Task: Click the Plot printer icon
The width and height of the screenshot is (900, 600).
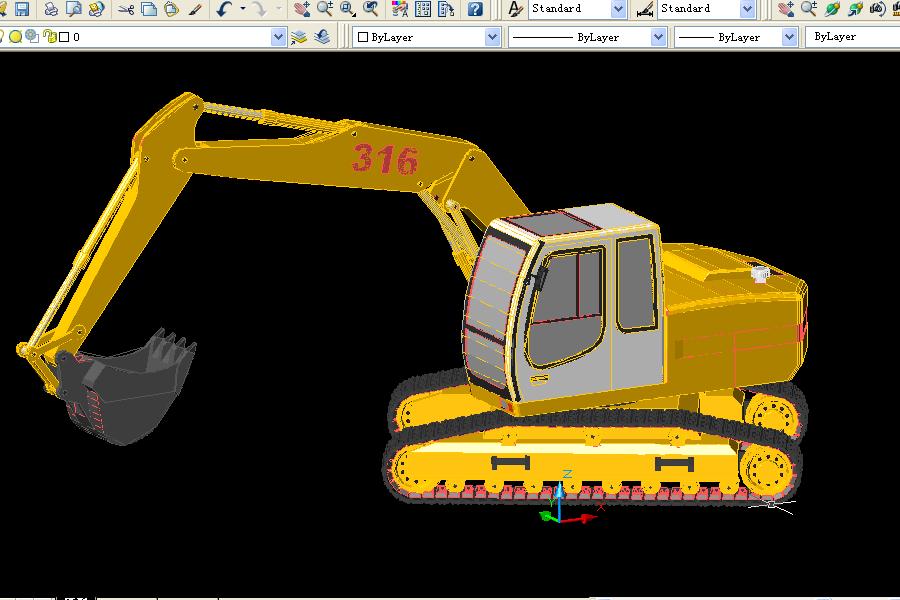Action: [x=51, y=9]
